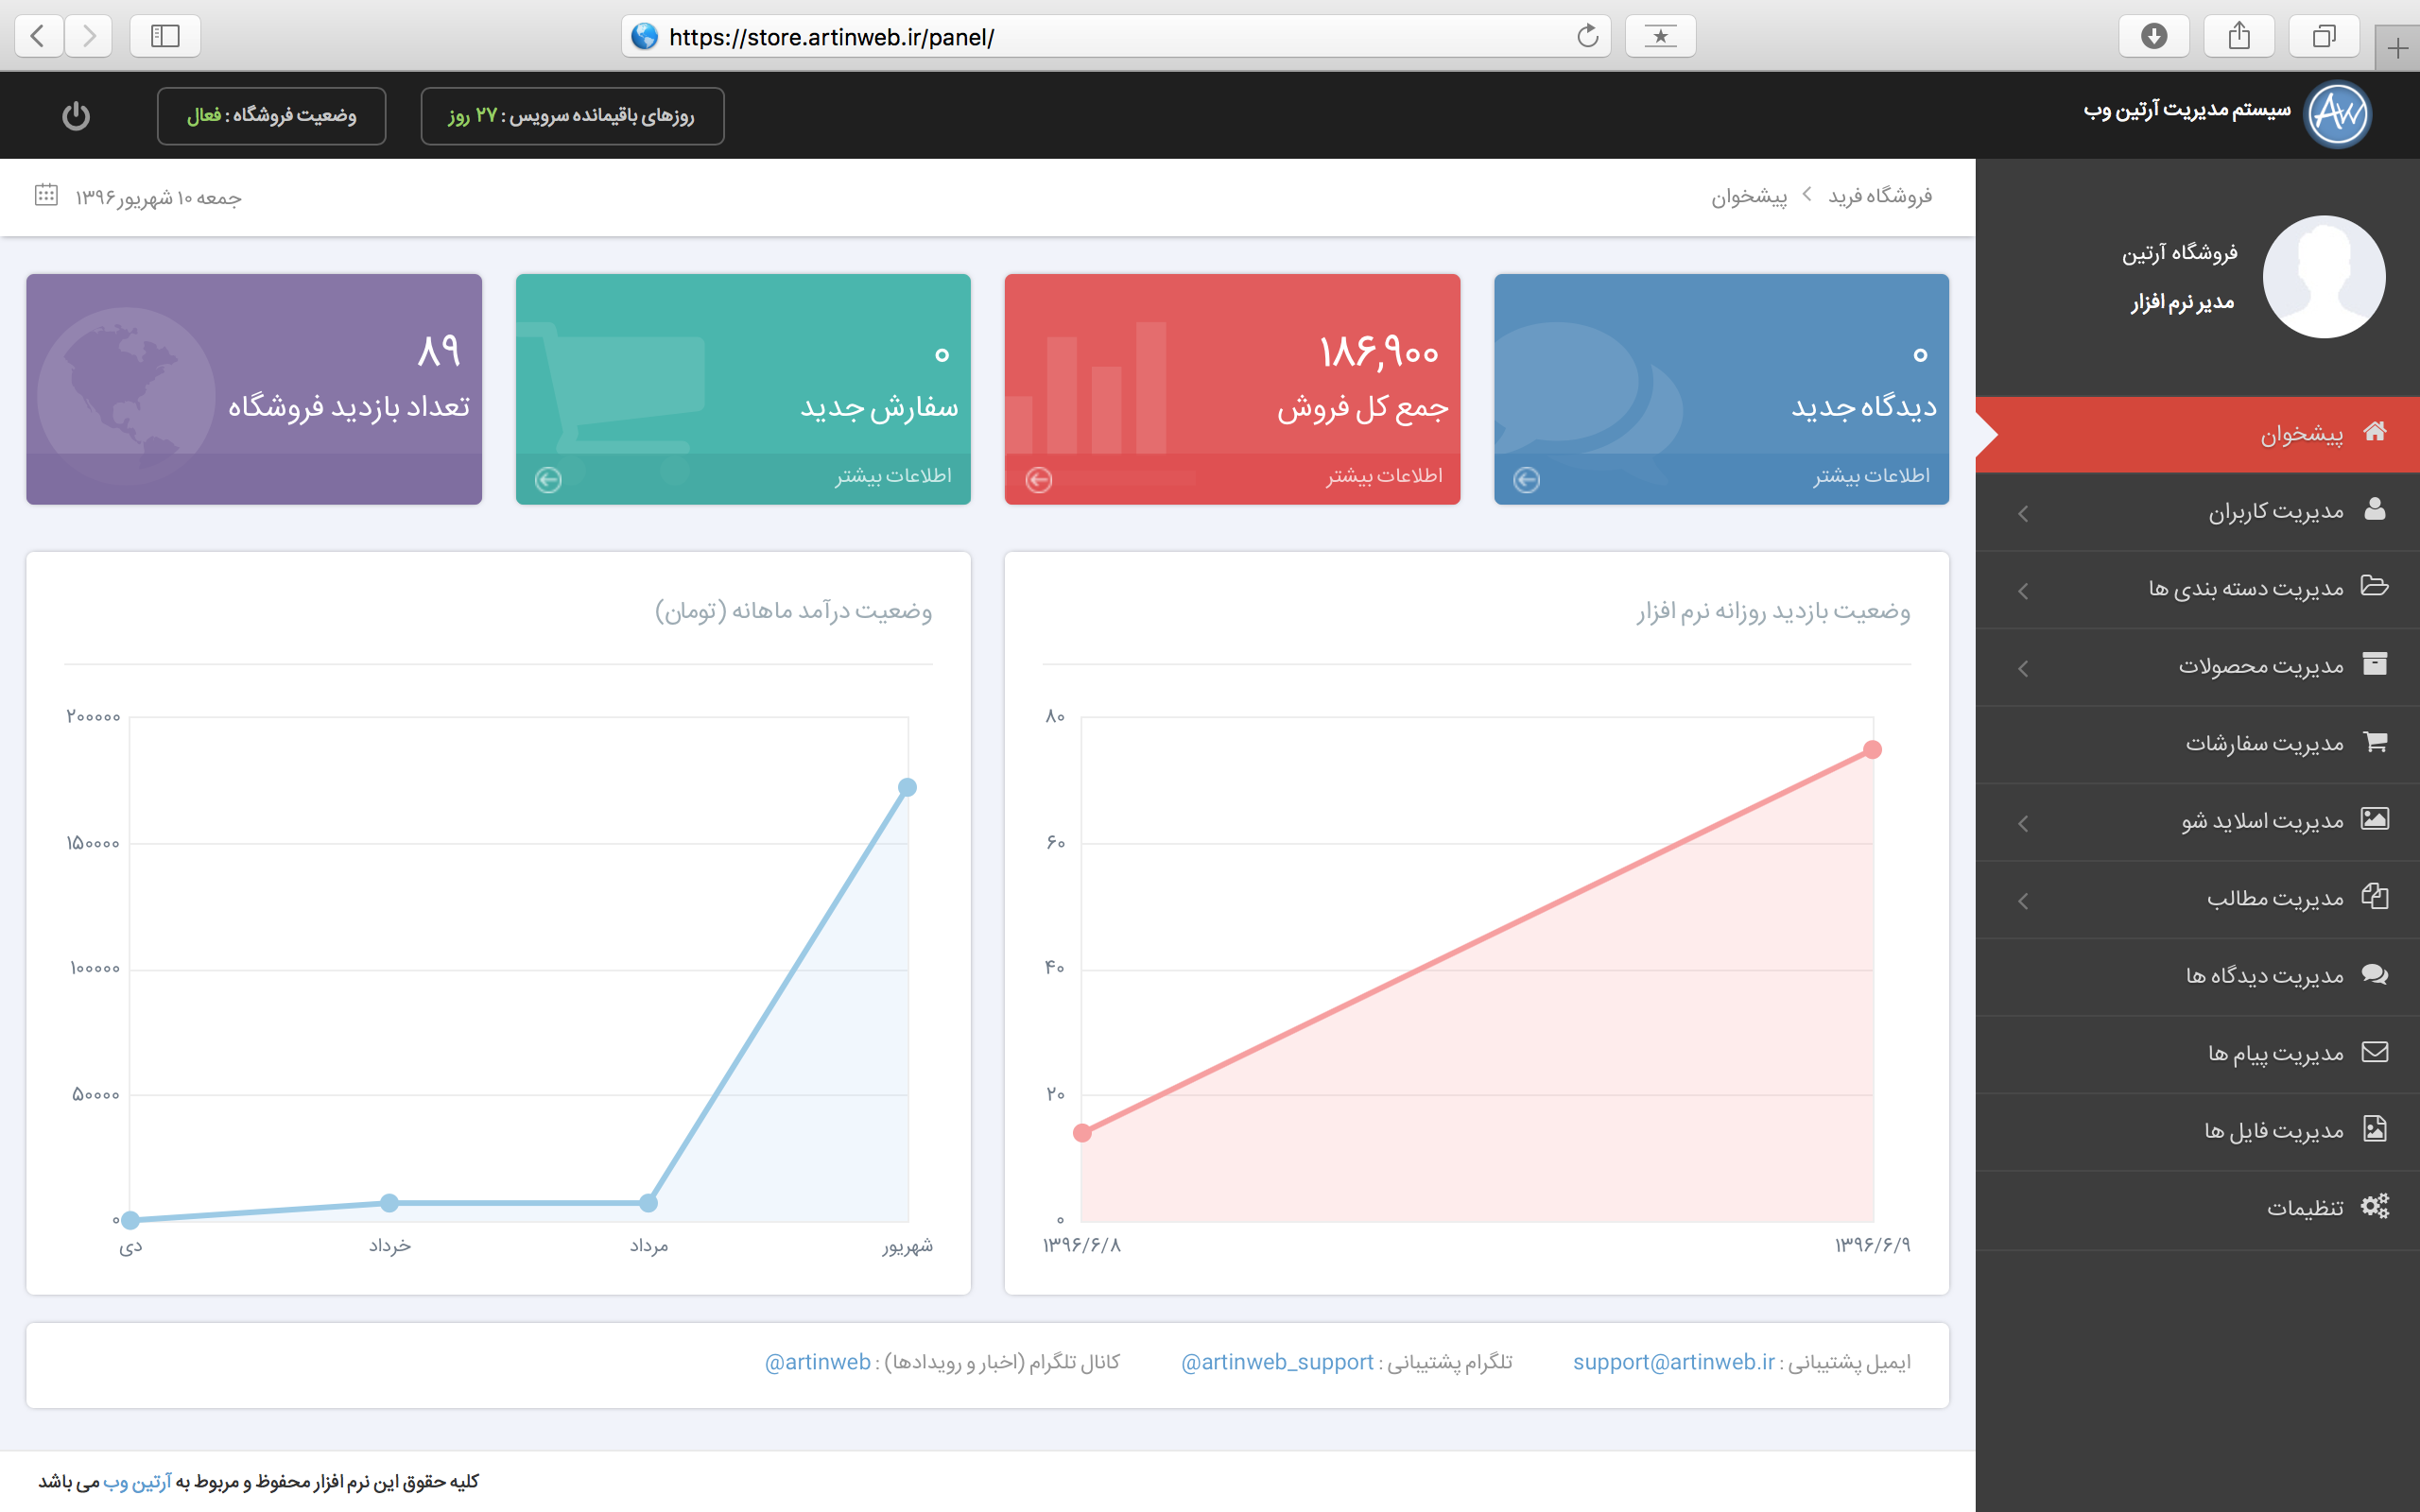Click the user icon for مدیریت کاربران
This screenshot has width=2420, height=1512.
[x=2375, y=510]
